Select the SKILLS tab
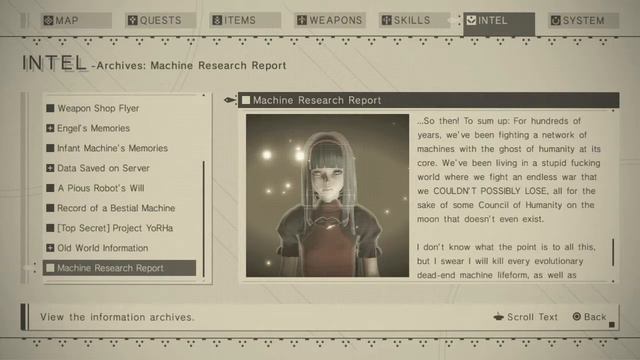Viewport: 640px width, 360px height. pyautogui.click(x=414, y=20)
